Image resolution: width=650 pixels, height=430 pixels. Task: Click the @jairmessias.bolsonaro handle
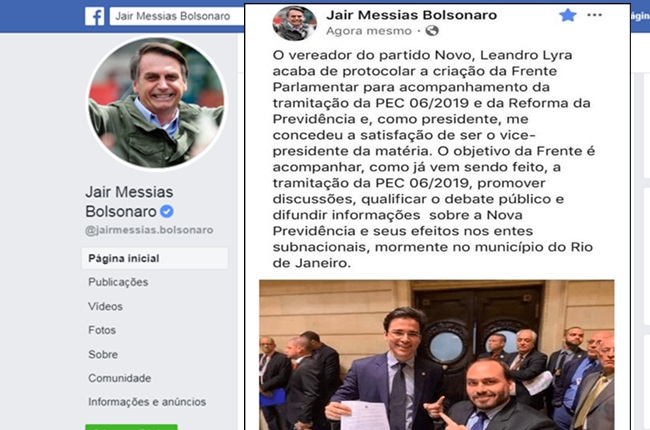tap(149, 230)
